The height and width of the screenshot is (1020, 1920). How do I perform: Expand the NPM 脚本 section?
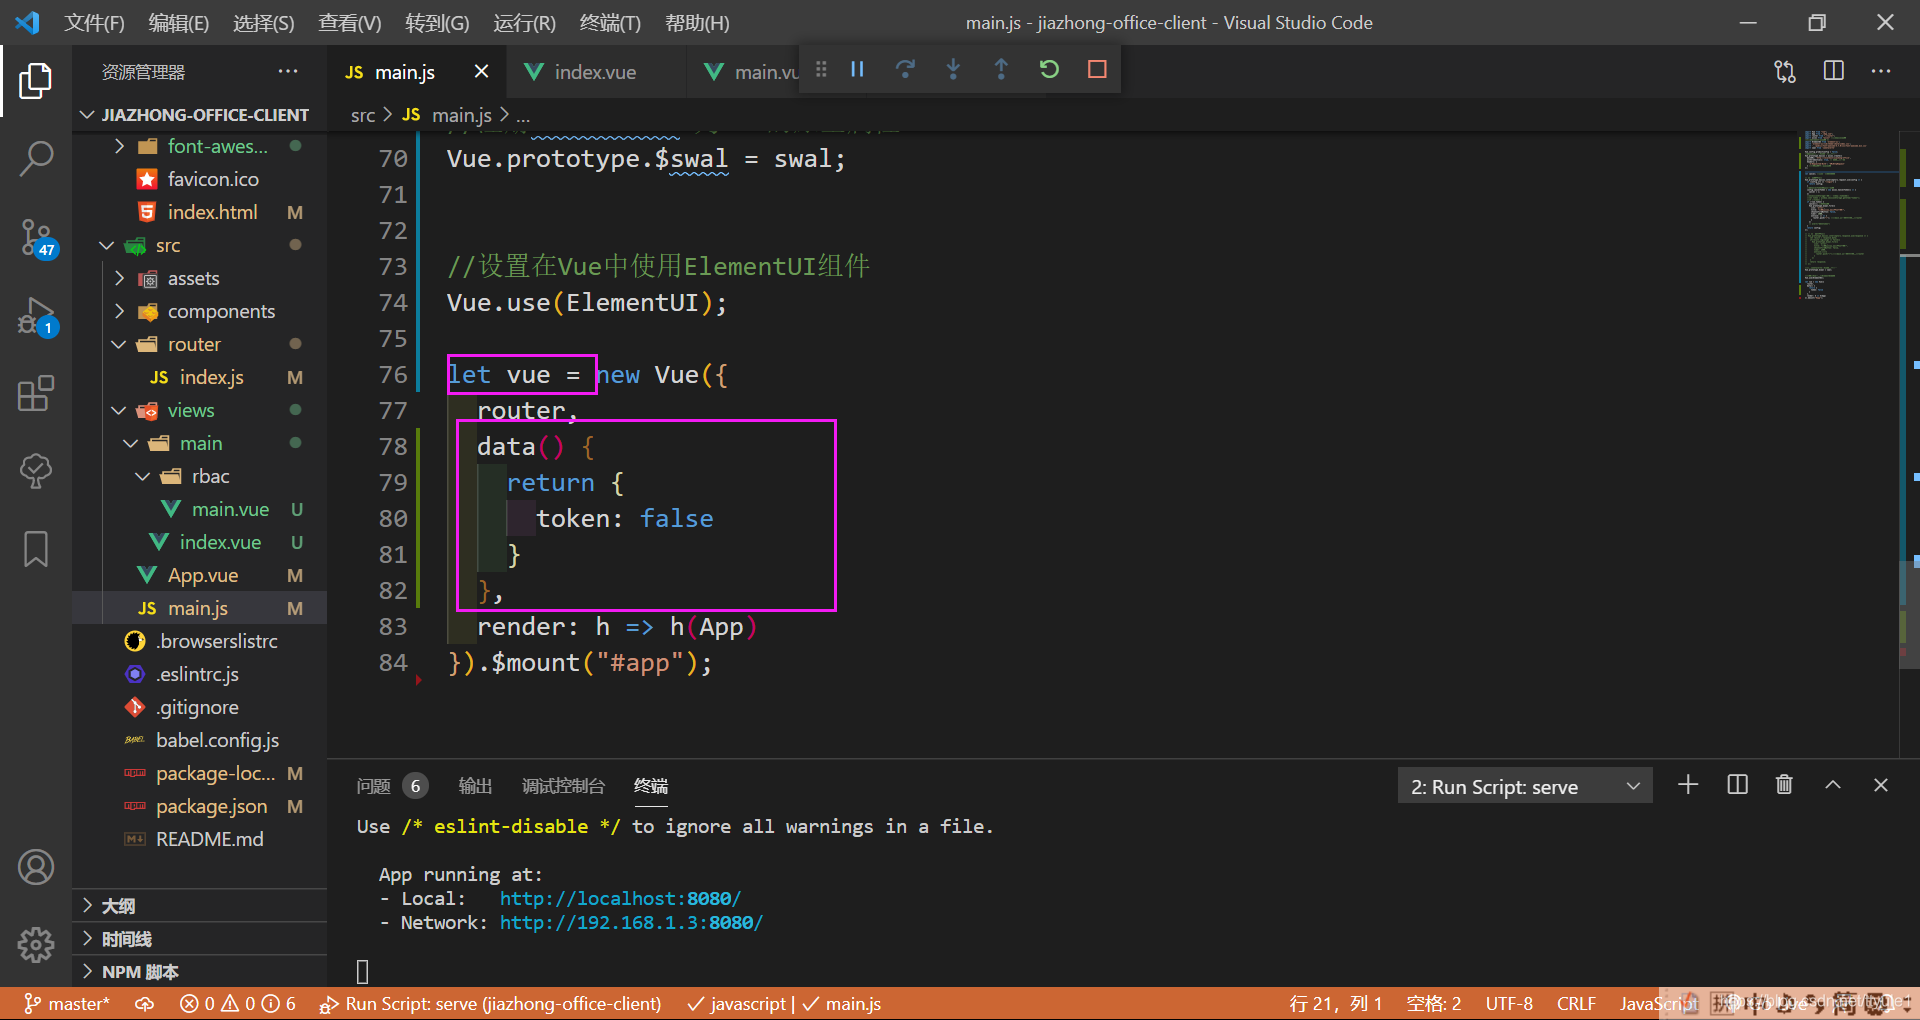pyautogui.click(x=200, y=972)
